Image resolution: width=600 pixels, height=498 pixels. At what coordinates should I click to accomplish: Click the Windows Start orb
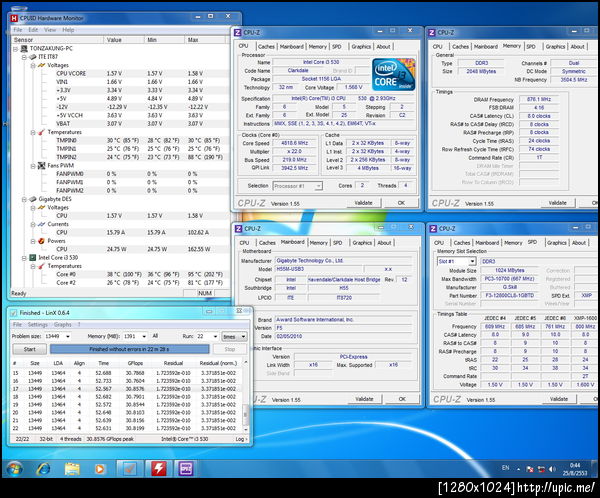pos(15,468)
